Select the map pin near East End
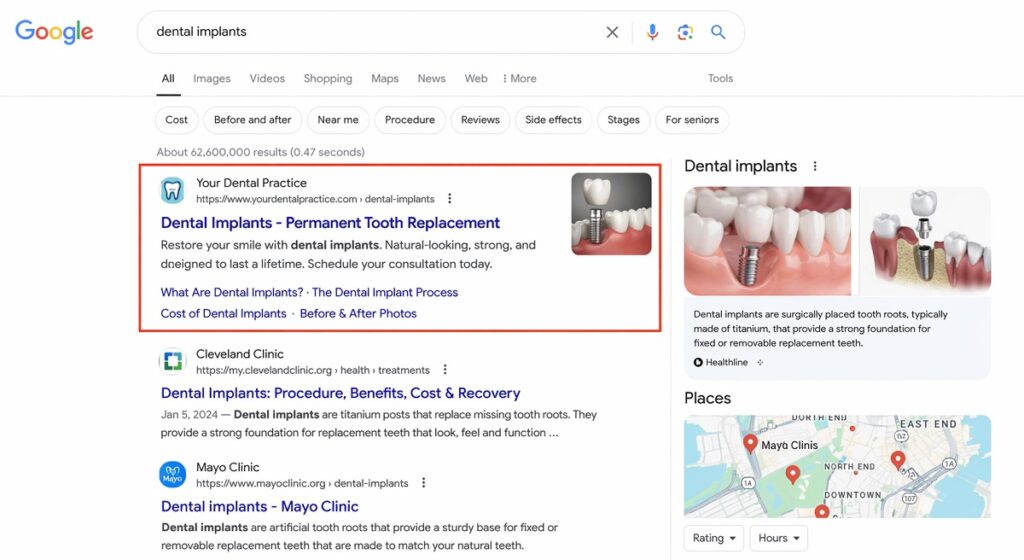Screen dimensions: 1024x560 point(898,459)
